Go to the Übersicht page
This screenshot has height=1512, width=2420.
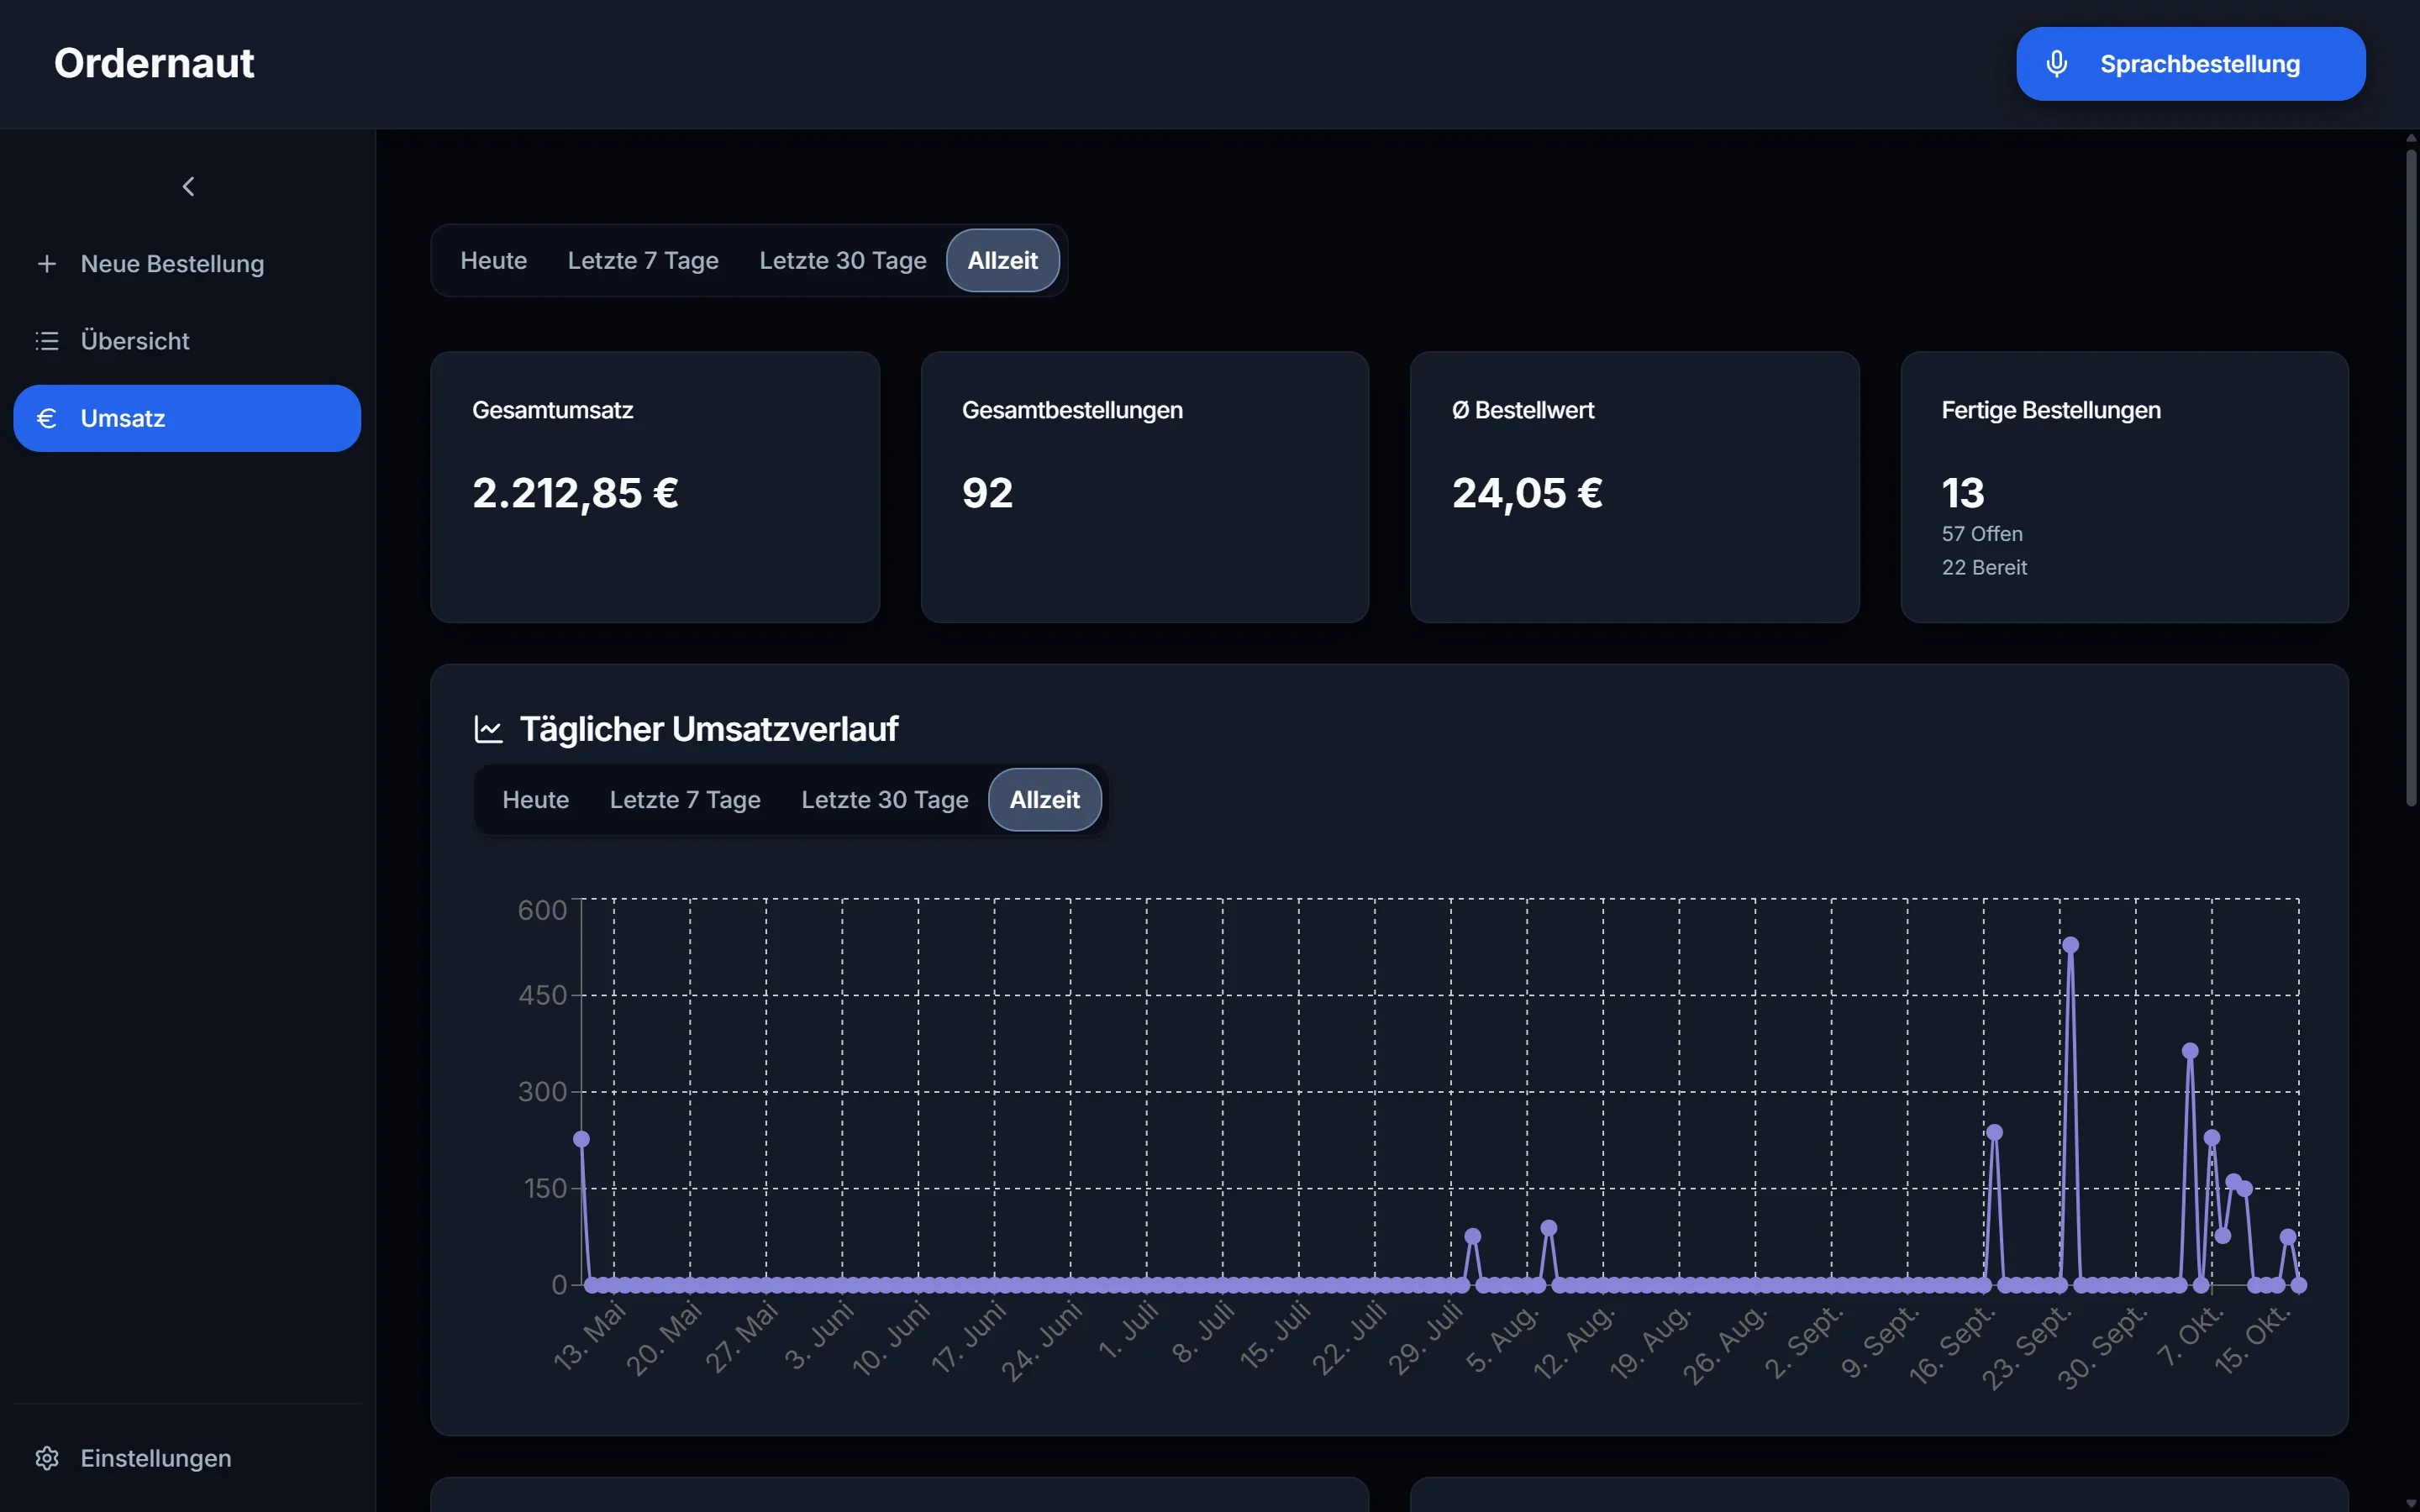187,341
